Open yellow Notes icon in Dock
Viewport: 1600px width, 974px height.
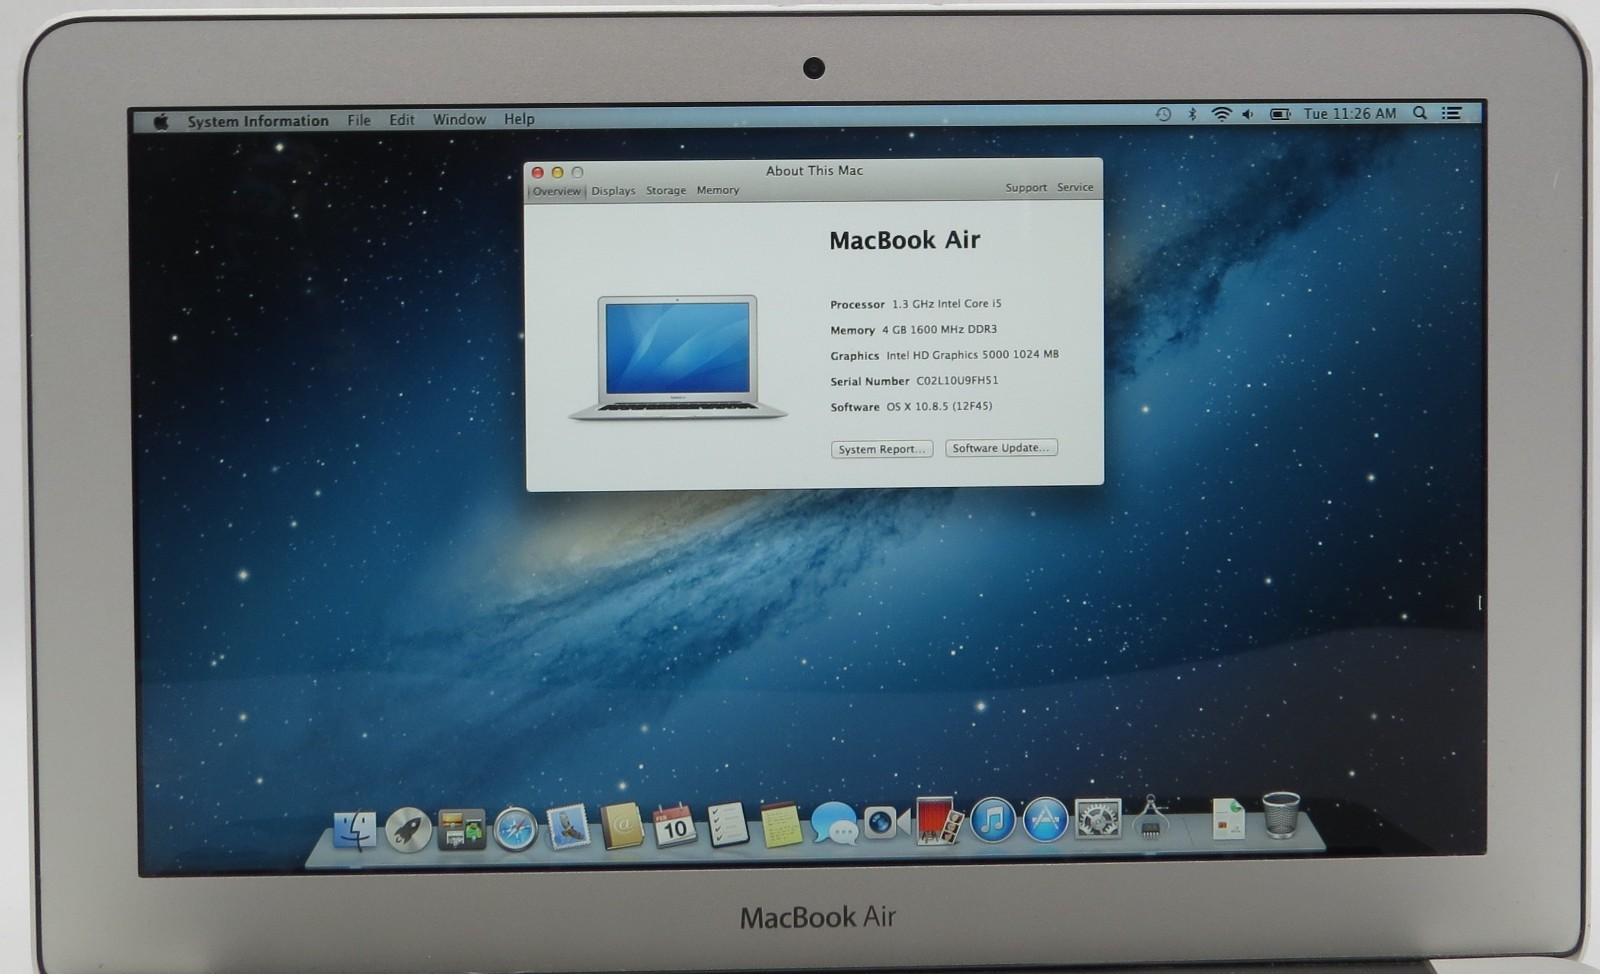click(780, 825)
